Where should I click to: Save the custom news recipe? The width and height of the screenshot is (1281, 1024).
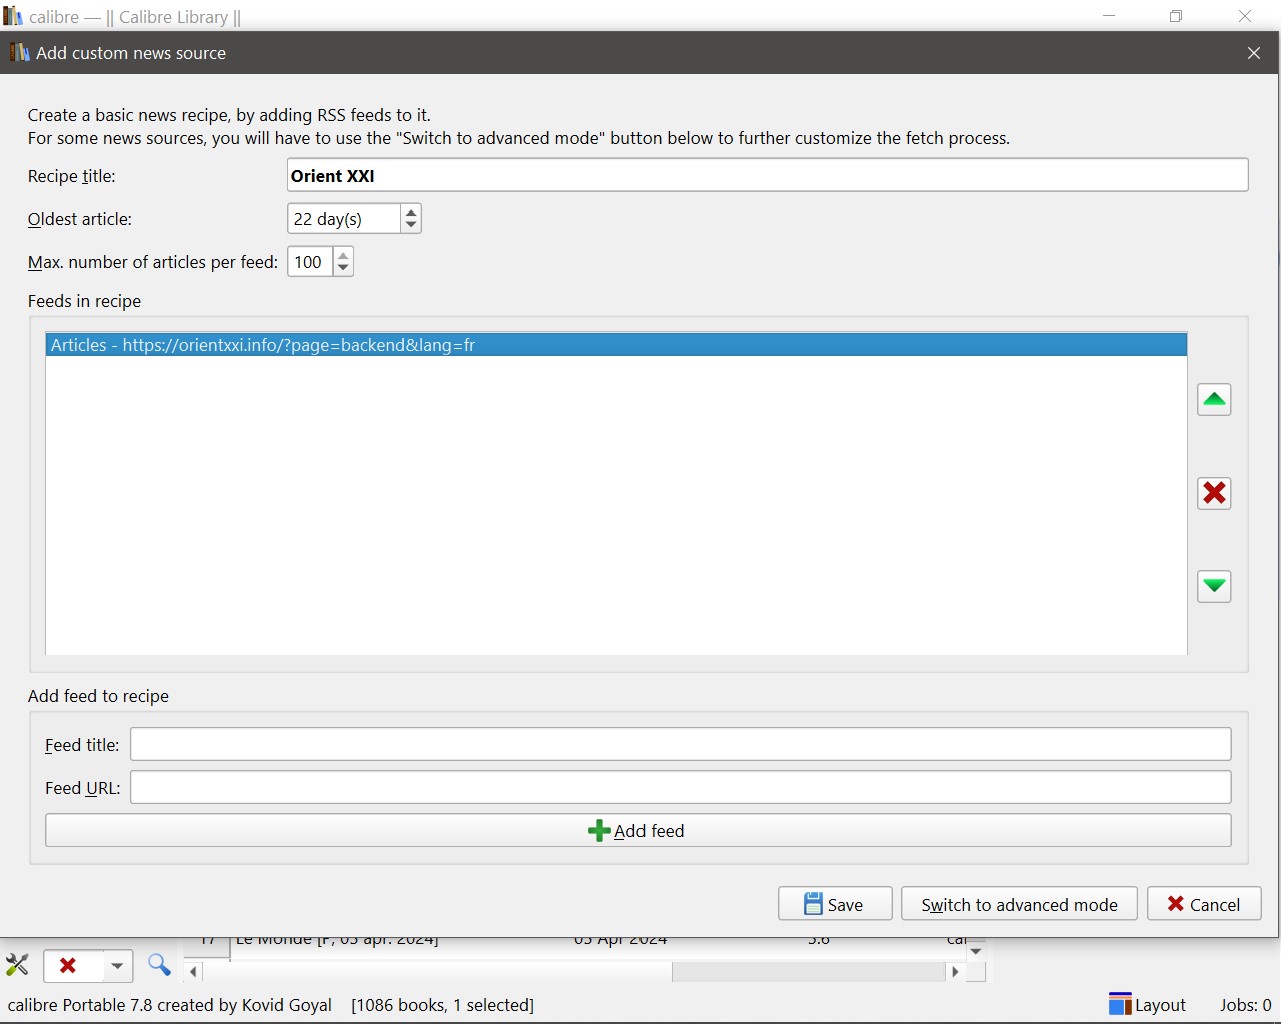[835, 904]
